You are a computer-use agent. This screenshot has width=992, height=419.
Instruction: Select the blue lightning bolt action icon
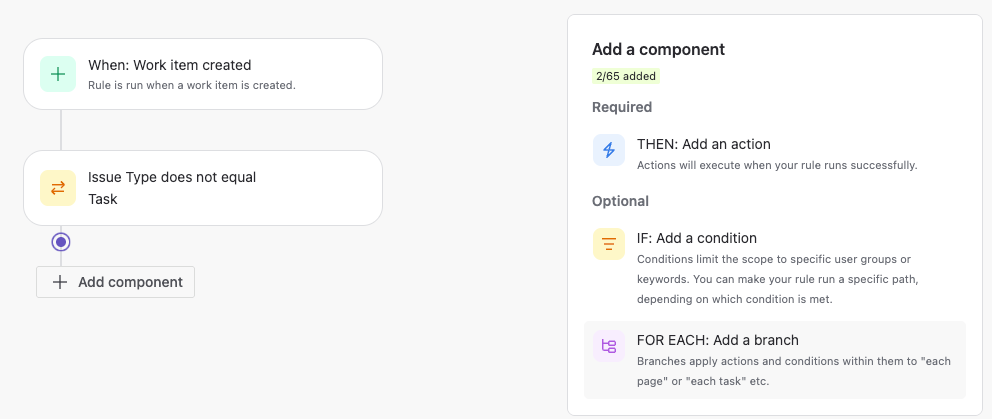[609, 150]
